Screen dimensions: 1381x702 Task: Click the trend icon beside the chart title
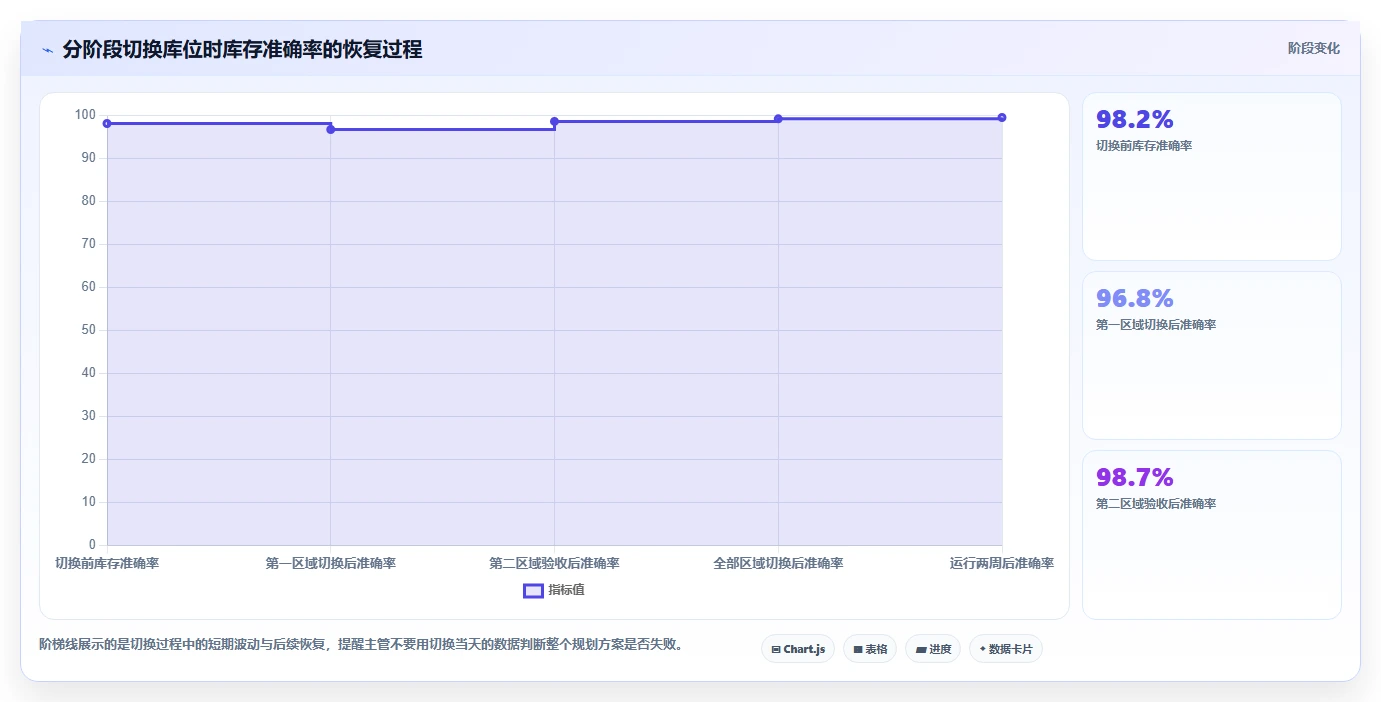click(x=47, y=50)
